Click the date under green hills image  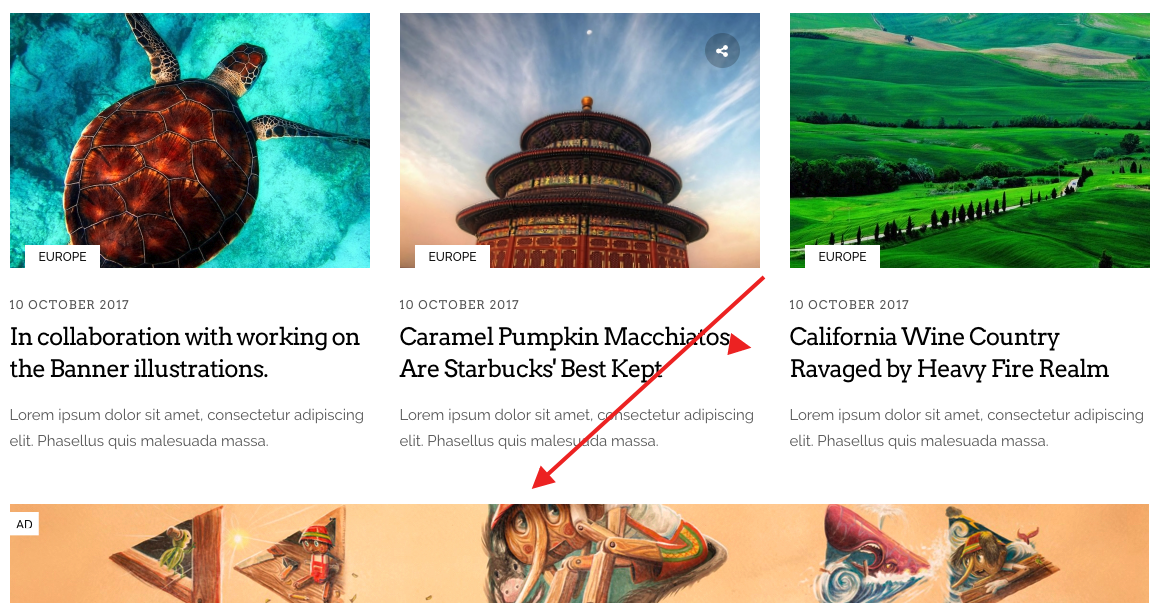[849, 304]
